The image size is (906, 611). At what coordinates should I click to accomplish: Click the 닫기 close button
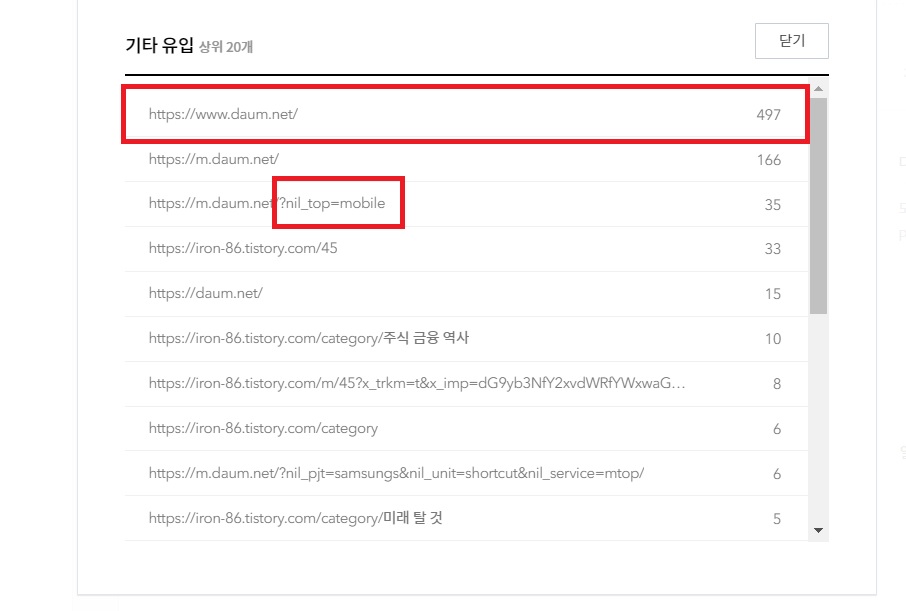792,41
